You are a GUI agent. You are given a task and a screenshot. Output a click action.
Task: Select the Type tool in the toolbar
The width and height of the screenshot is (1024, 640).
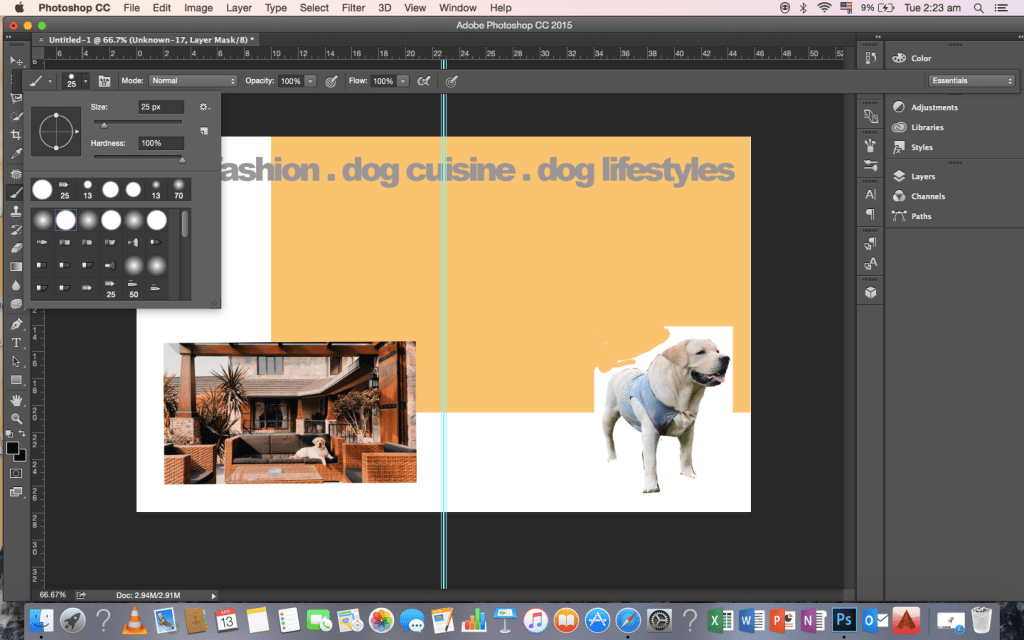tap(16, 342)
